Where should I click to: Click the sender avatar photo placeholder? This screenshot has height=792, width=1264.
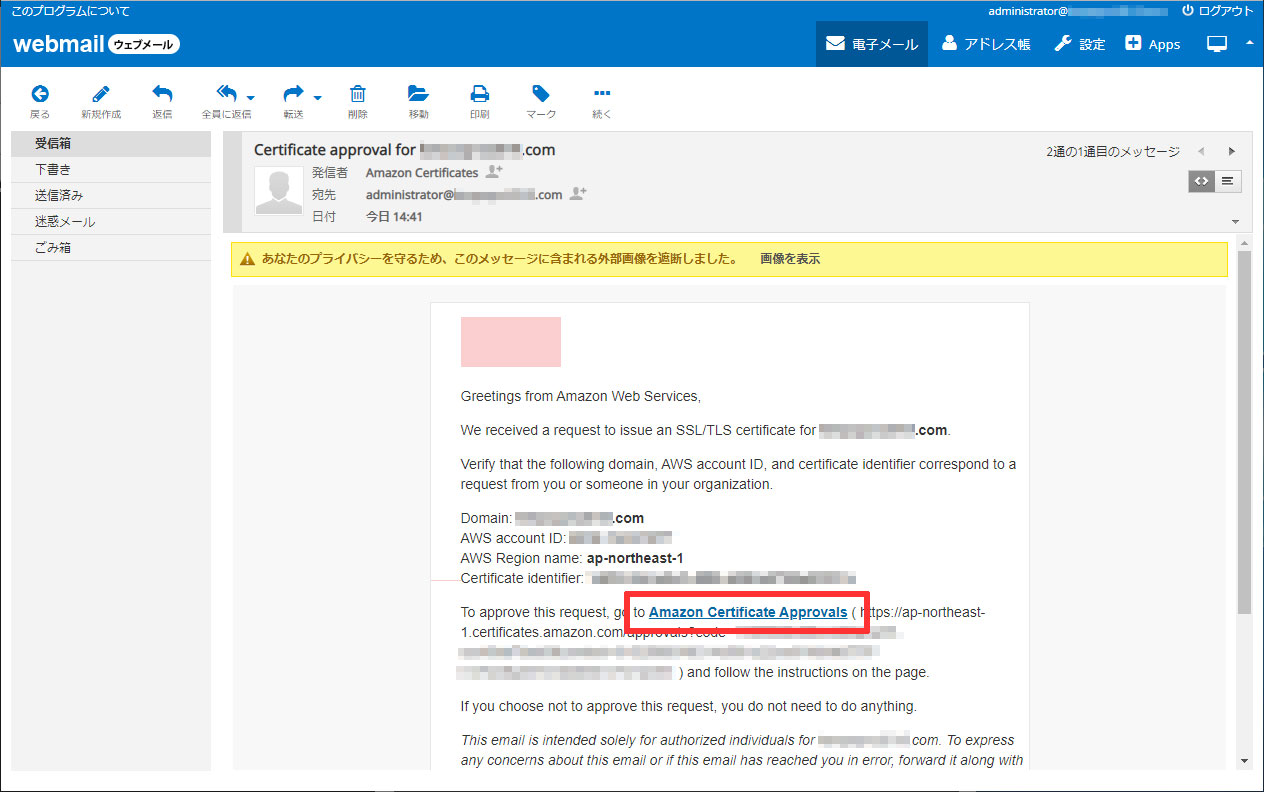[x=279, y=191]
